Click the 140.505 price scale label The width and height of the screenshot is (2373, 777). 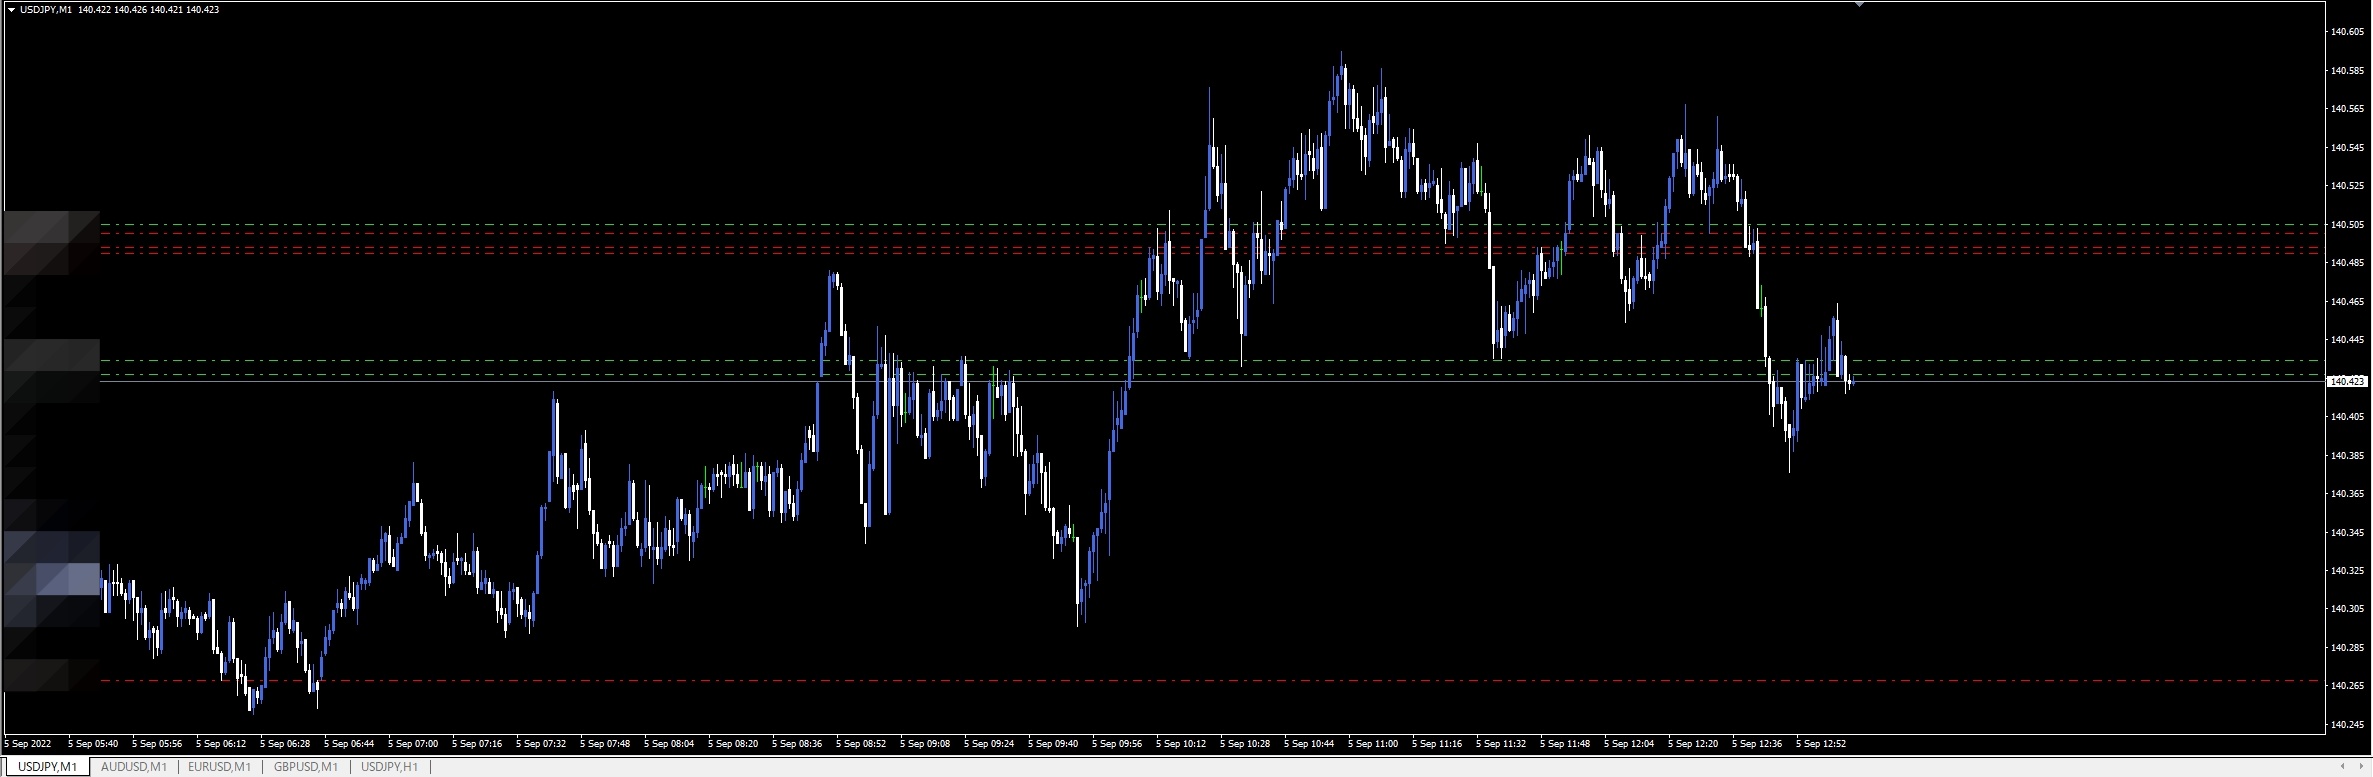pyautogui.click(x=2346, y=224)
